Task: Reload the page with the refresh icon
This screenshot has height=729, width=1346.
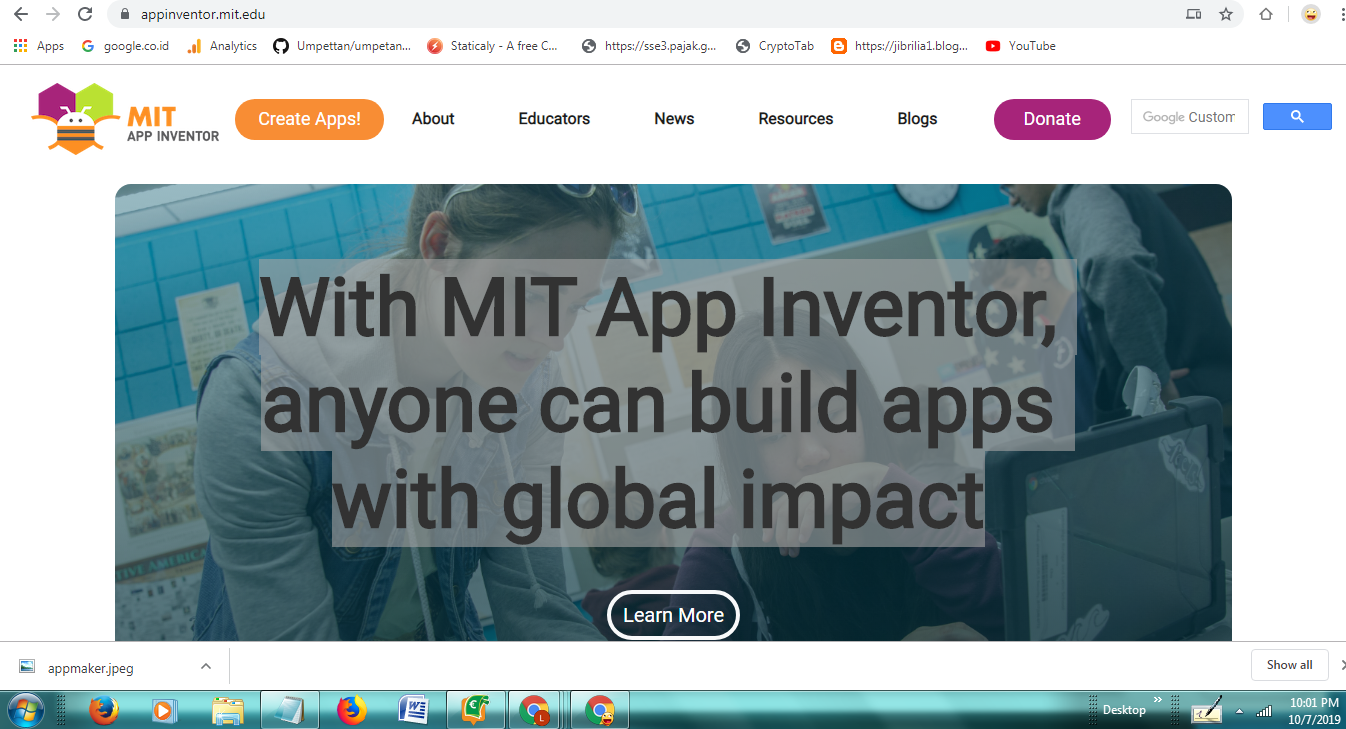Action: 85,14
